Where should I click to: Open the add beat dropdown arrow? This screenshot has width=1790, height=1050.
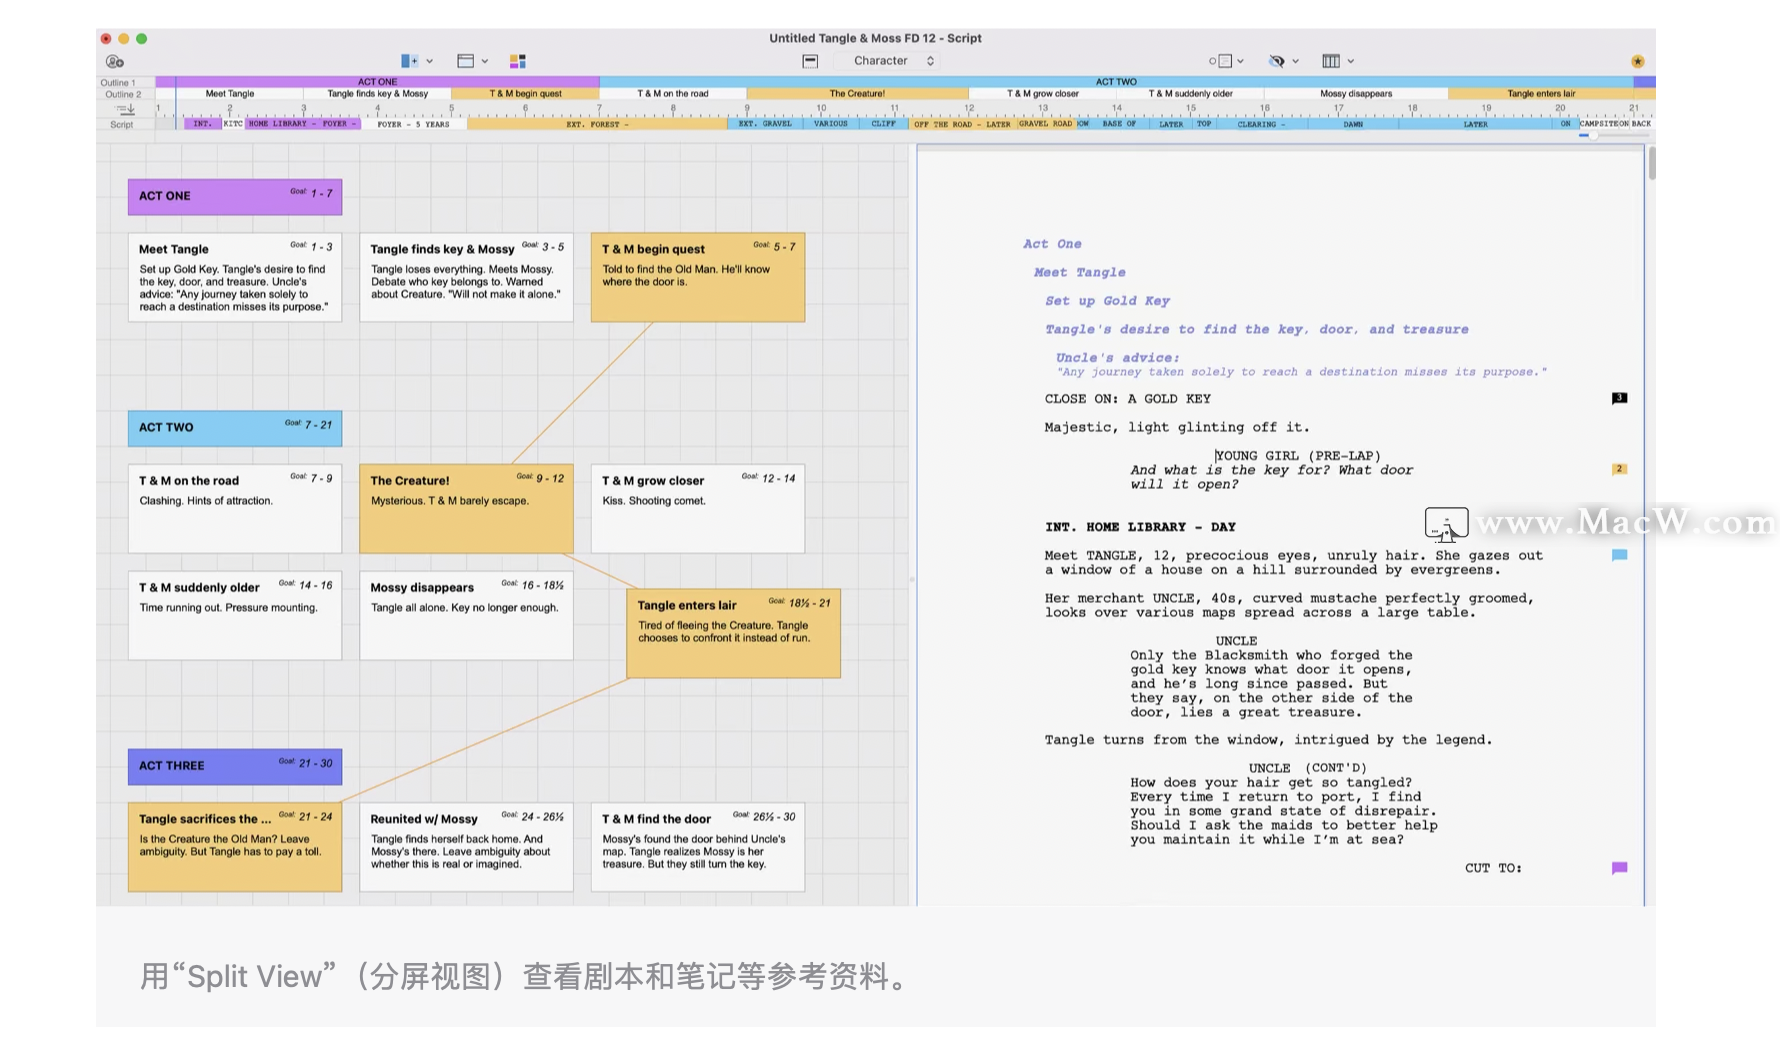click(x=430, y=61)
